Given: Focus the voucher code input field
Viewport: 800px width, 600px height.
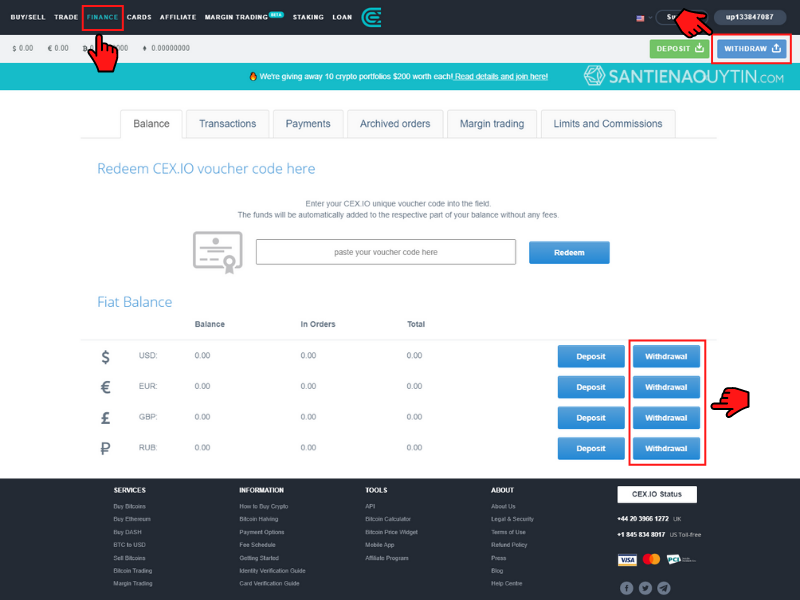Looking at the screenshot, I should [x=386, y=252].
